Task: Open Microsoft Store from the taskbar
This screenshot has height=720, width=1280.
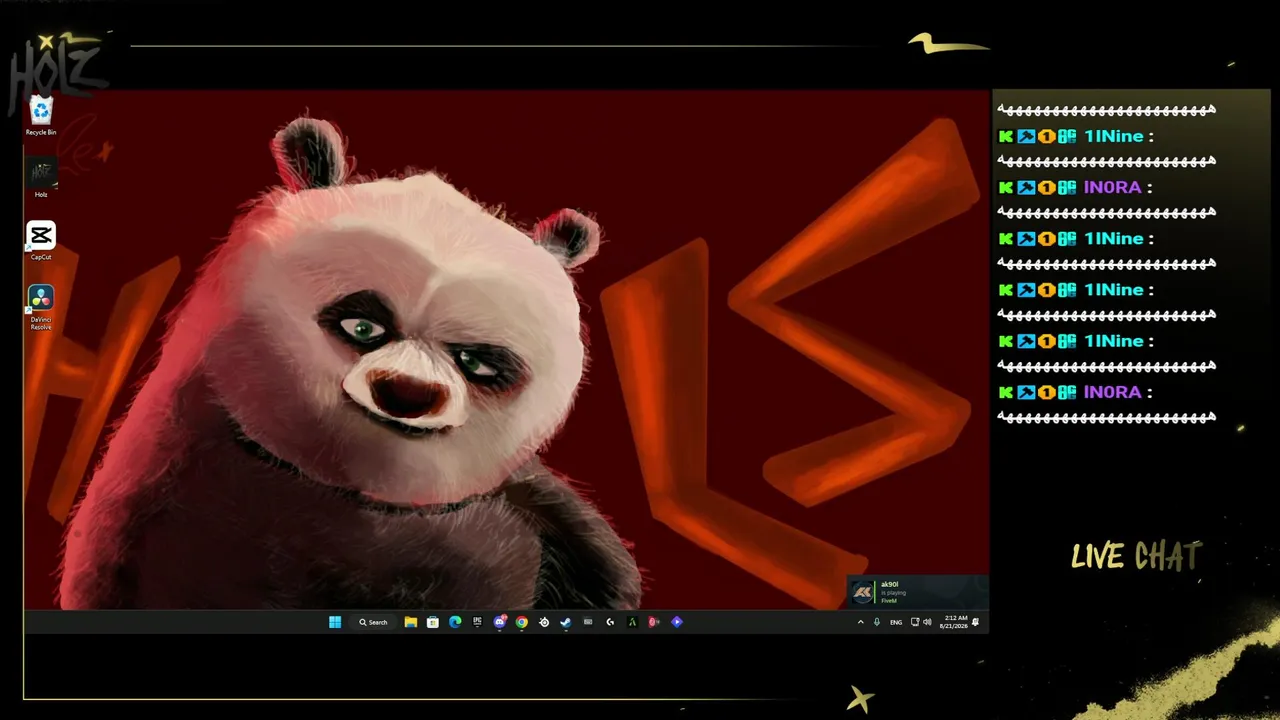Action: (x=433, y=622)
